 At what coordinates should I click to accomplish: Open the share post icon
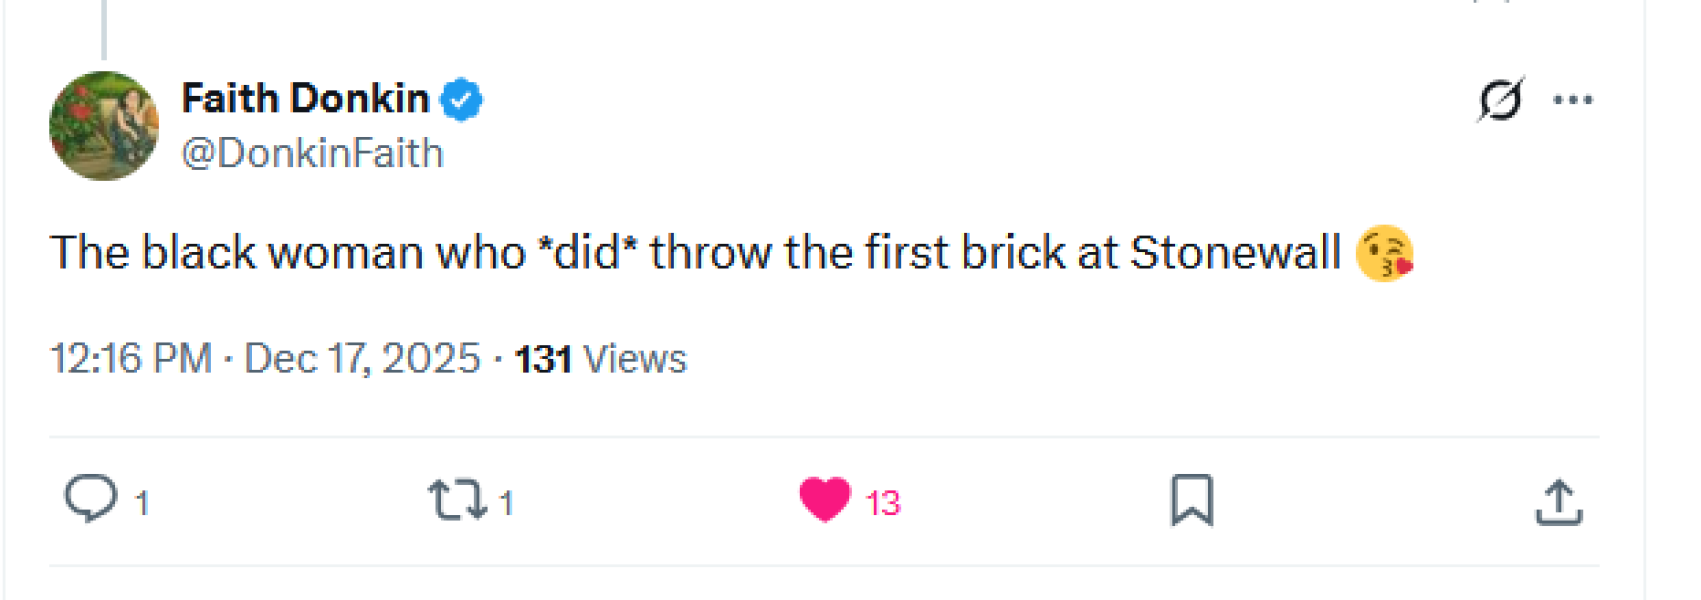coord(1558,502)
